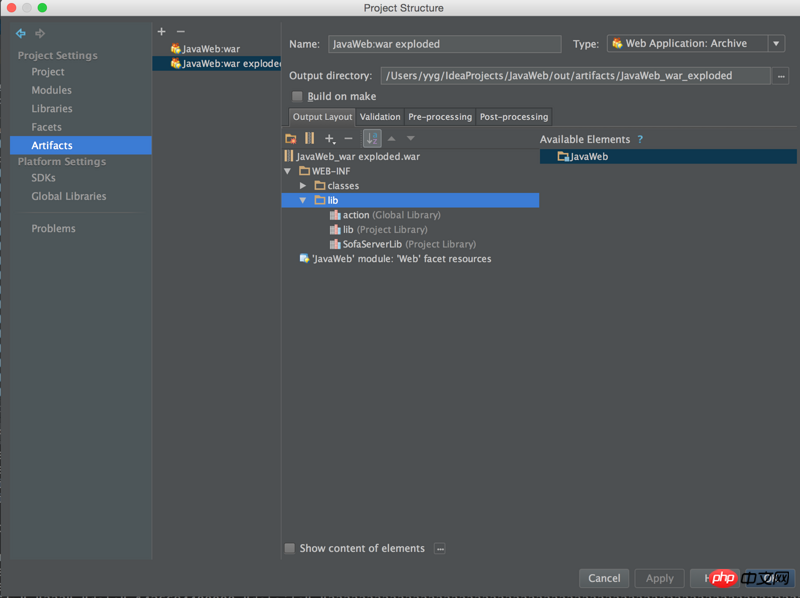Select action Global Library entry
This screenshot has width=800, height=598.
tap(386, 215)
